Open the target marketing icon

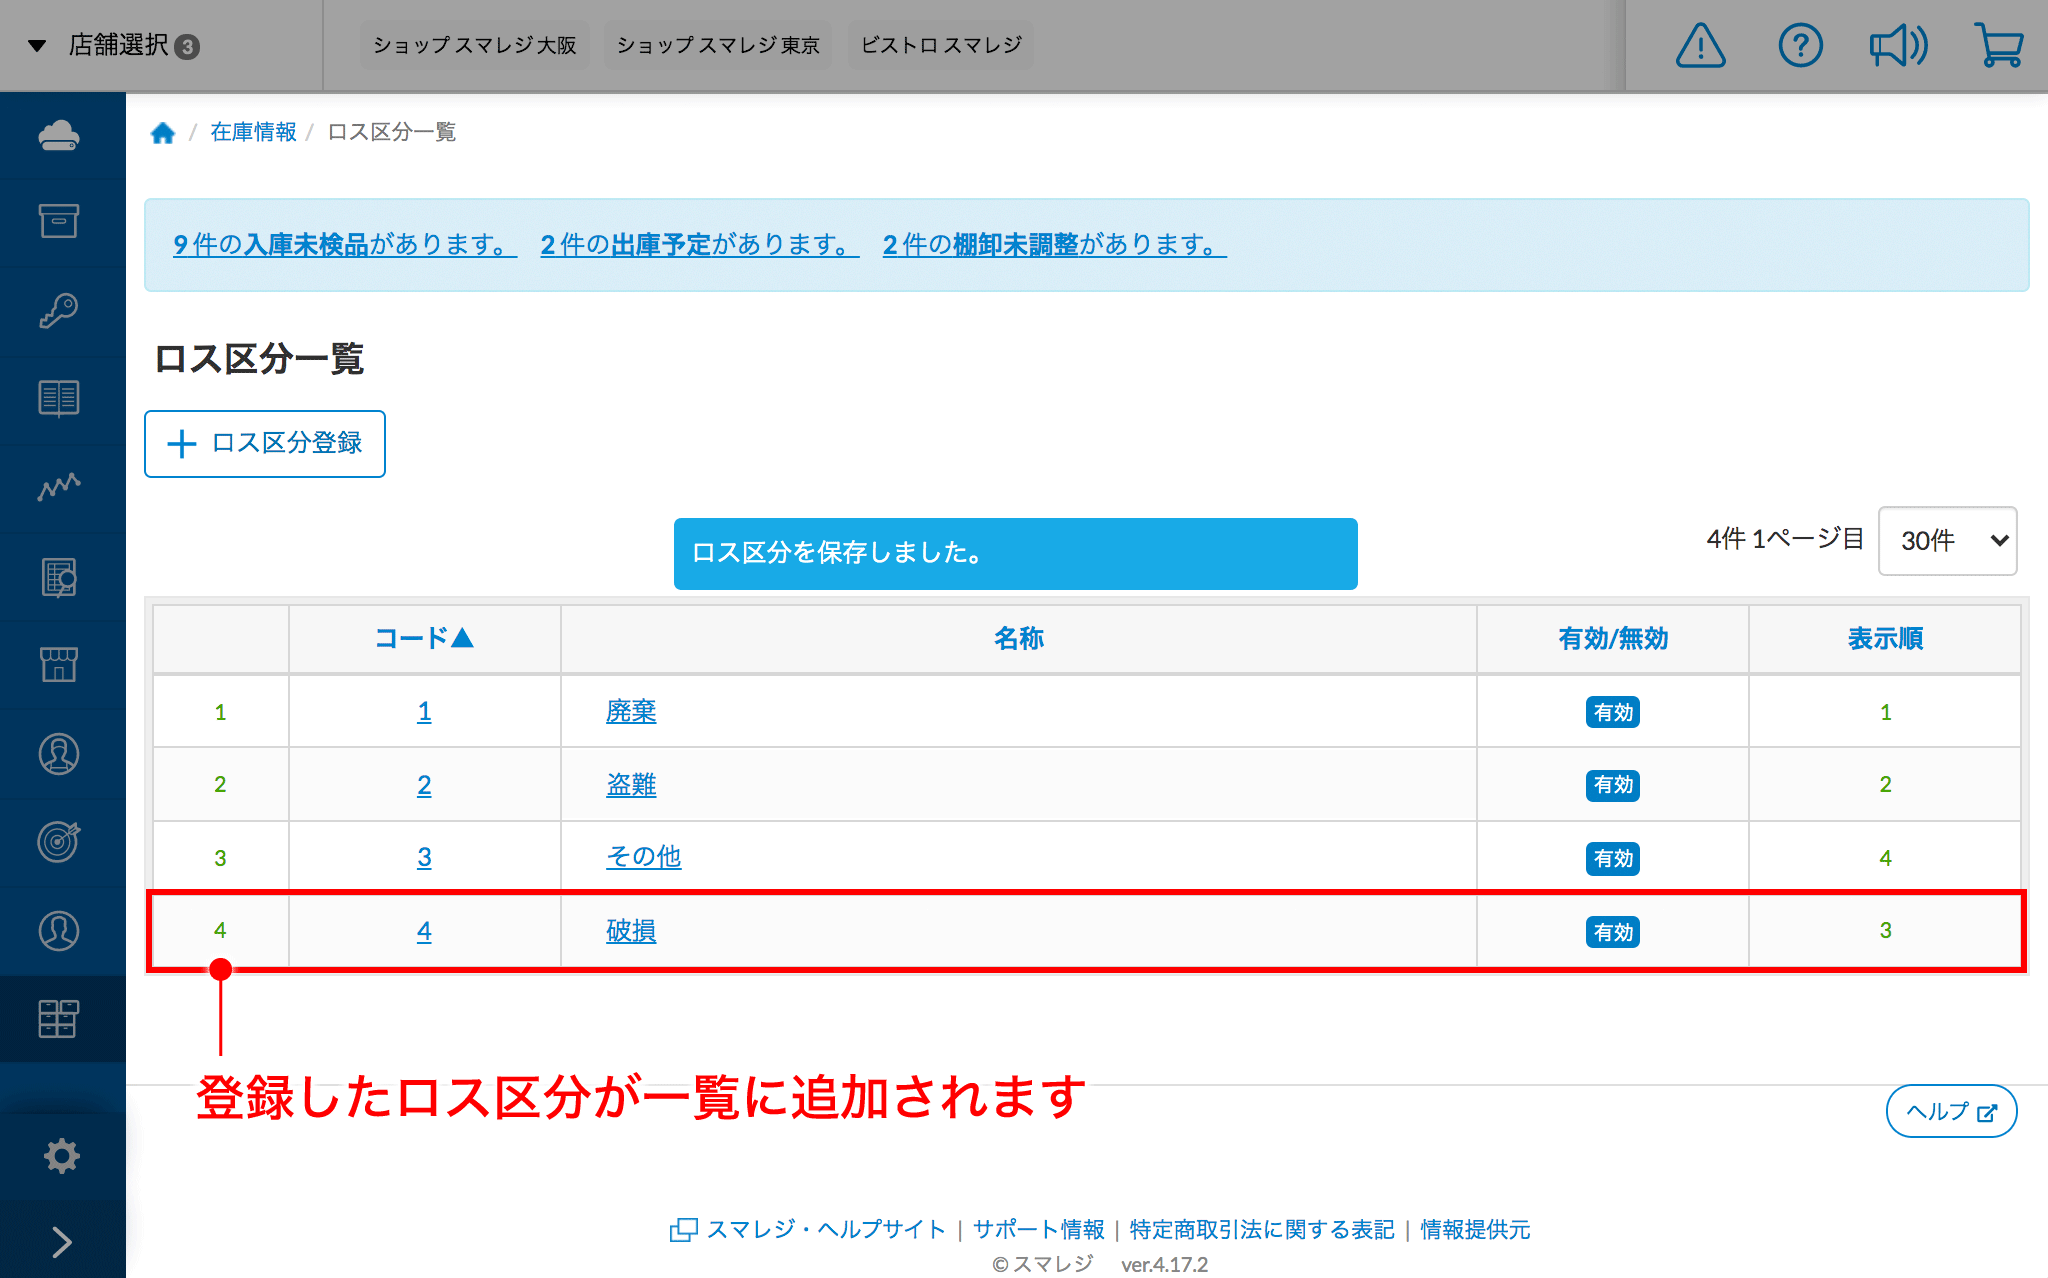point(59,841)
